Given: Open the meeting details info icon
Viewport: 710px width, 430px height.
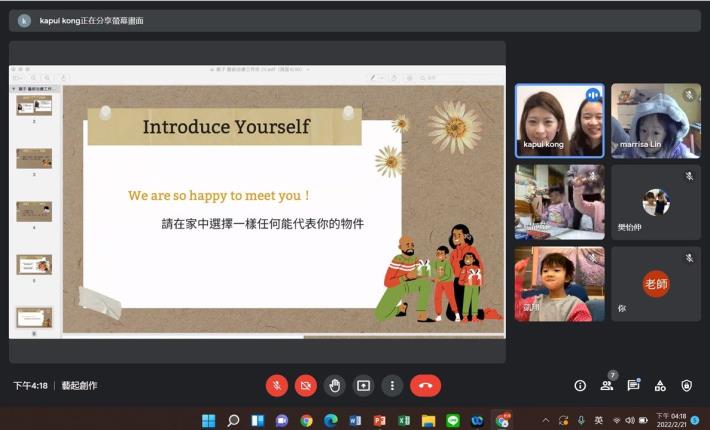Looking at the screenshot, I should [x=580, y=385].
